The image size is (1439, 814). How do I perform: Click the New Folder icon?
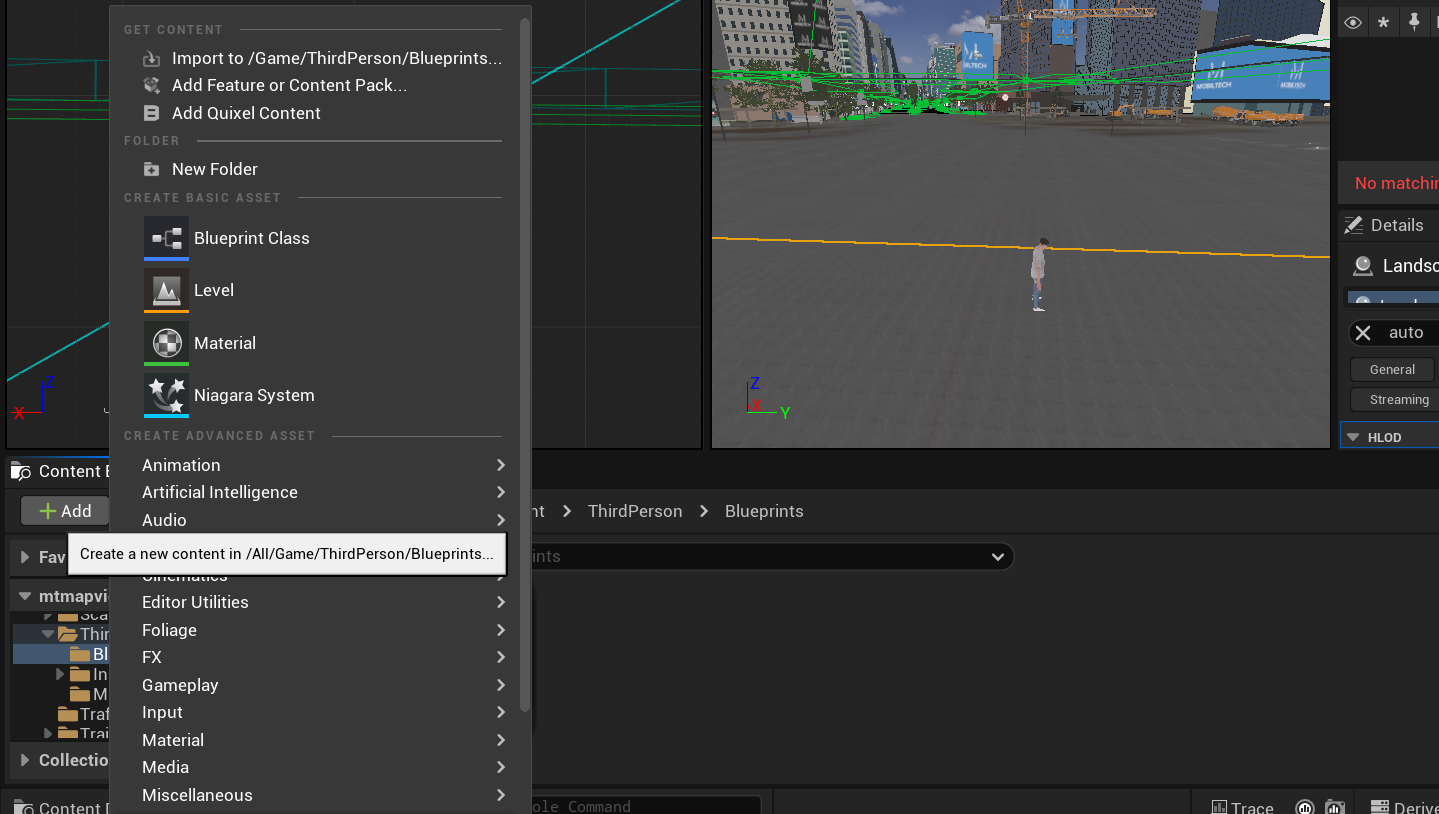[x=152, y=169]
